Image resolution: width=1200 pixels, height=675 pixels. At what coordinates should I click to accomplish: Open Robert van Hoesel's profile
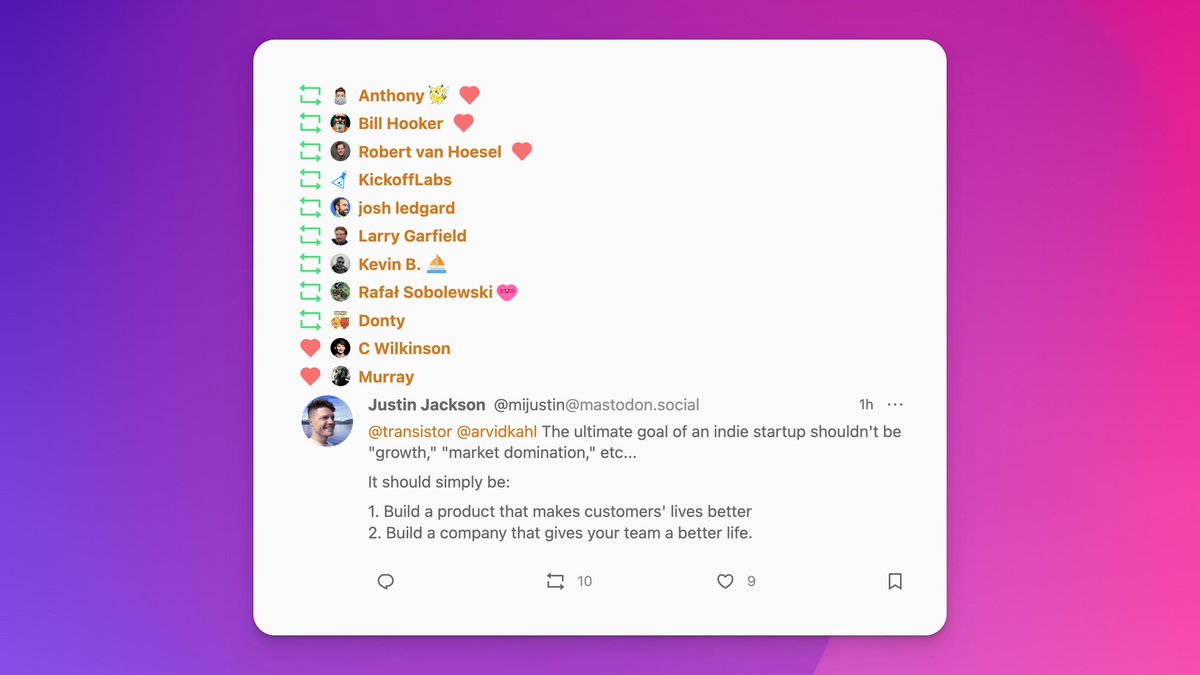[430, 152]
